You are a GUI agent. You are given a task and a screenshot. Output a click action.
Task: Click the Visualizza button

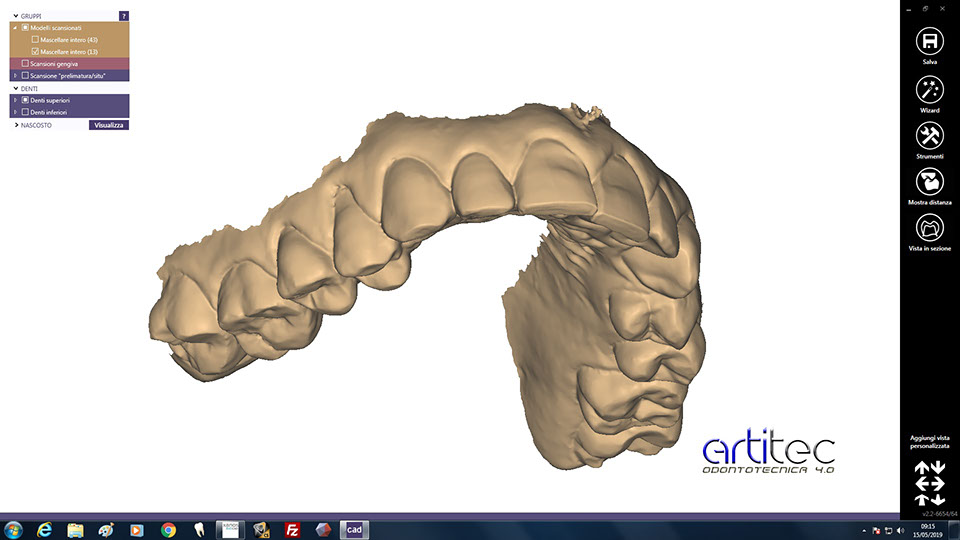tap(108, 125)
